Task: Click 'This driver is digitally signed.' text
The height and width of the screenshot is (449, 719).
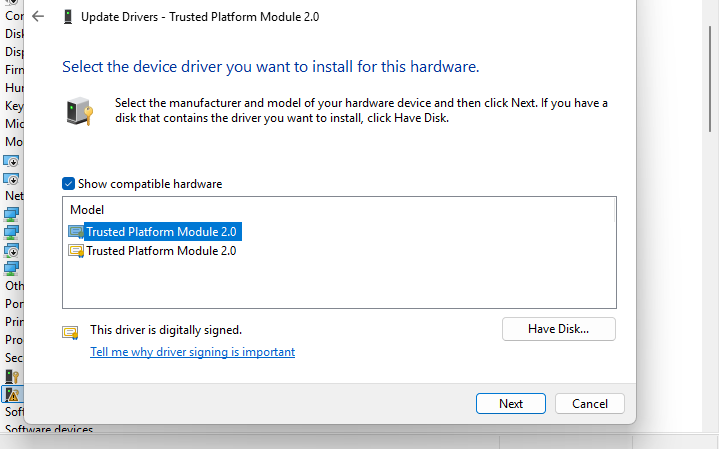Action: (166, 330)
